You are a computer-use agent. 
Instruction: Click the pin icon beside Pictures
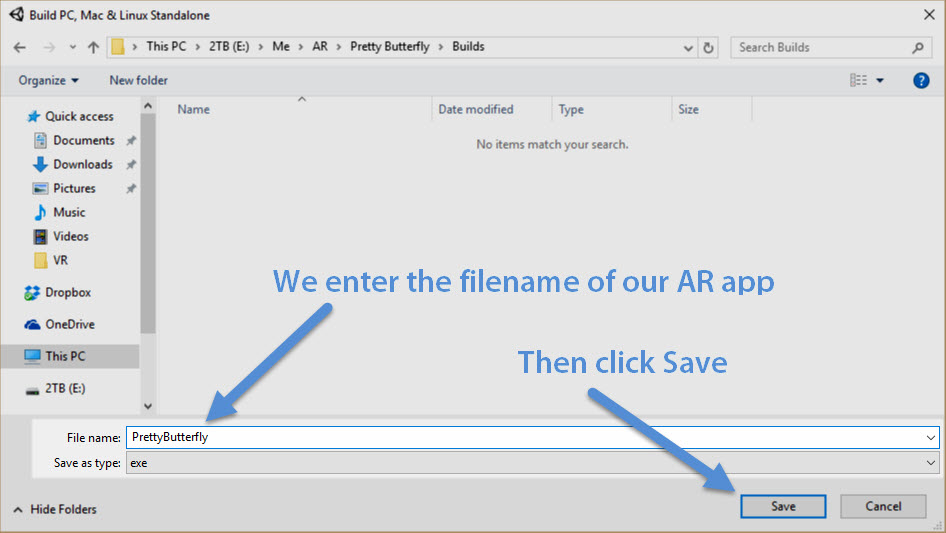coord(131,189)
